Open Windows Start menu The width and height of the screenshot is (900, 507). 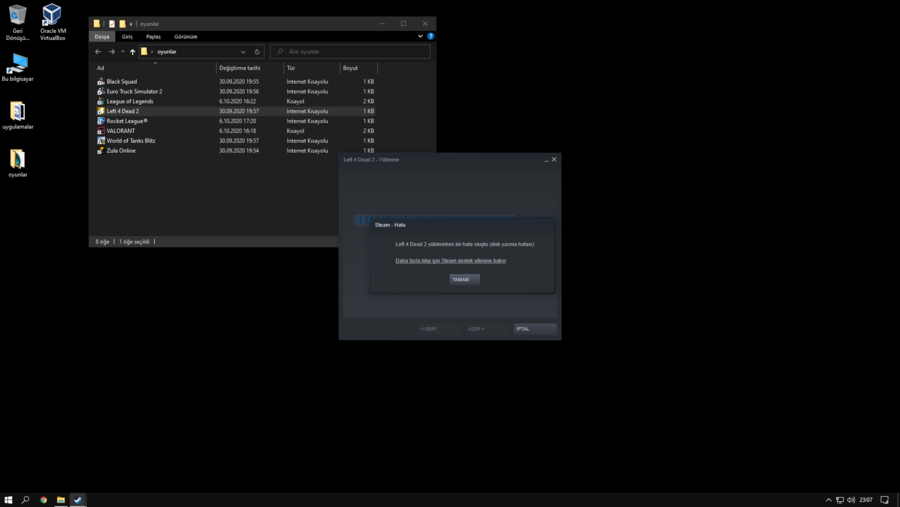8,500
